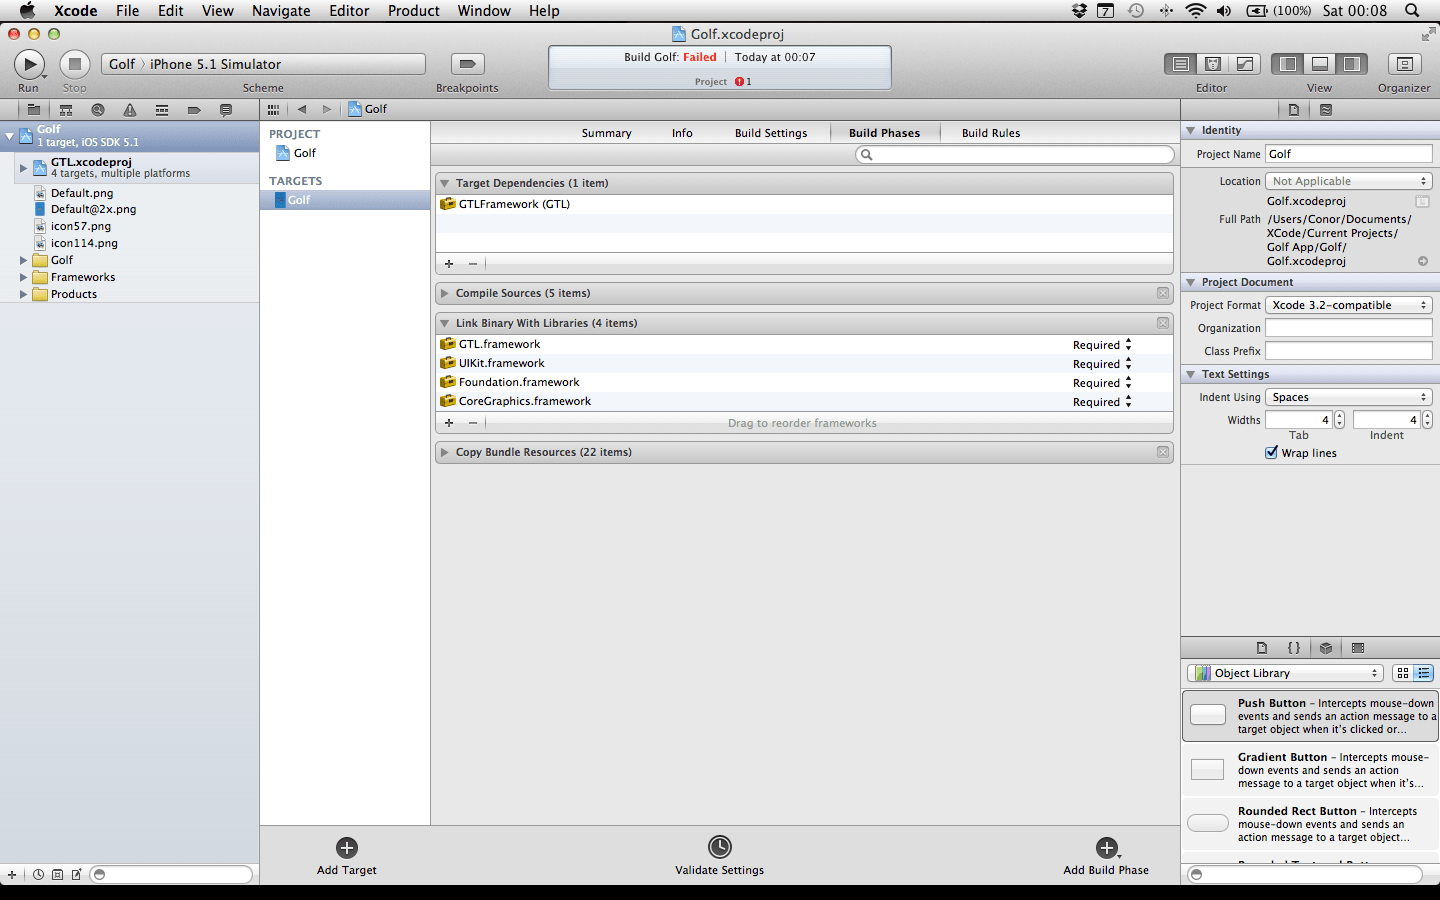Open the Organizer window
The width and height of the screenshot is (1440, 900).
(x=1404, y=64)
